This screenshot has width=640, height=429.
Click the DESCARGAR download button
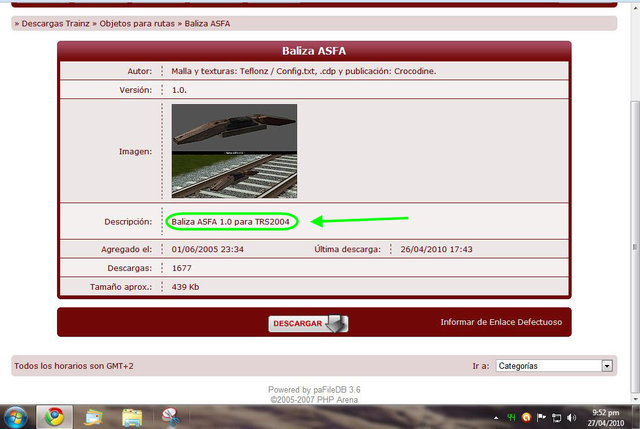click(x=297, y=324)
